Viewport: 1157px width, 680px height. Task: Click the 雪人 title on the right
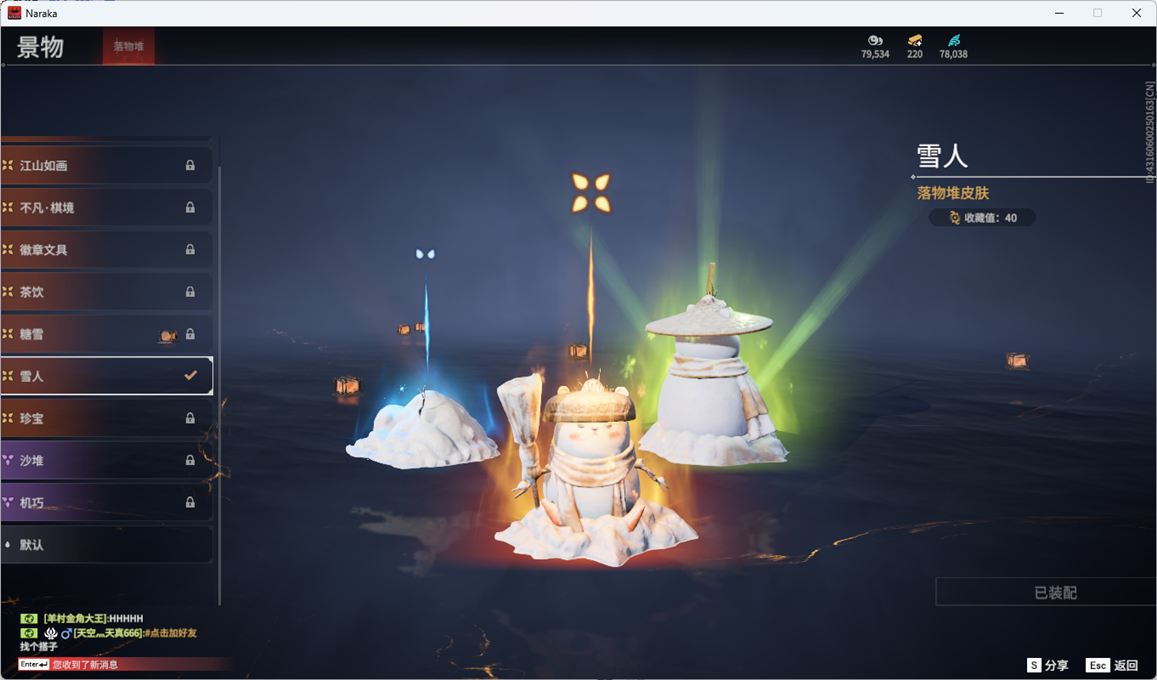[x=942, y=156]
